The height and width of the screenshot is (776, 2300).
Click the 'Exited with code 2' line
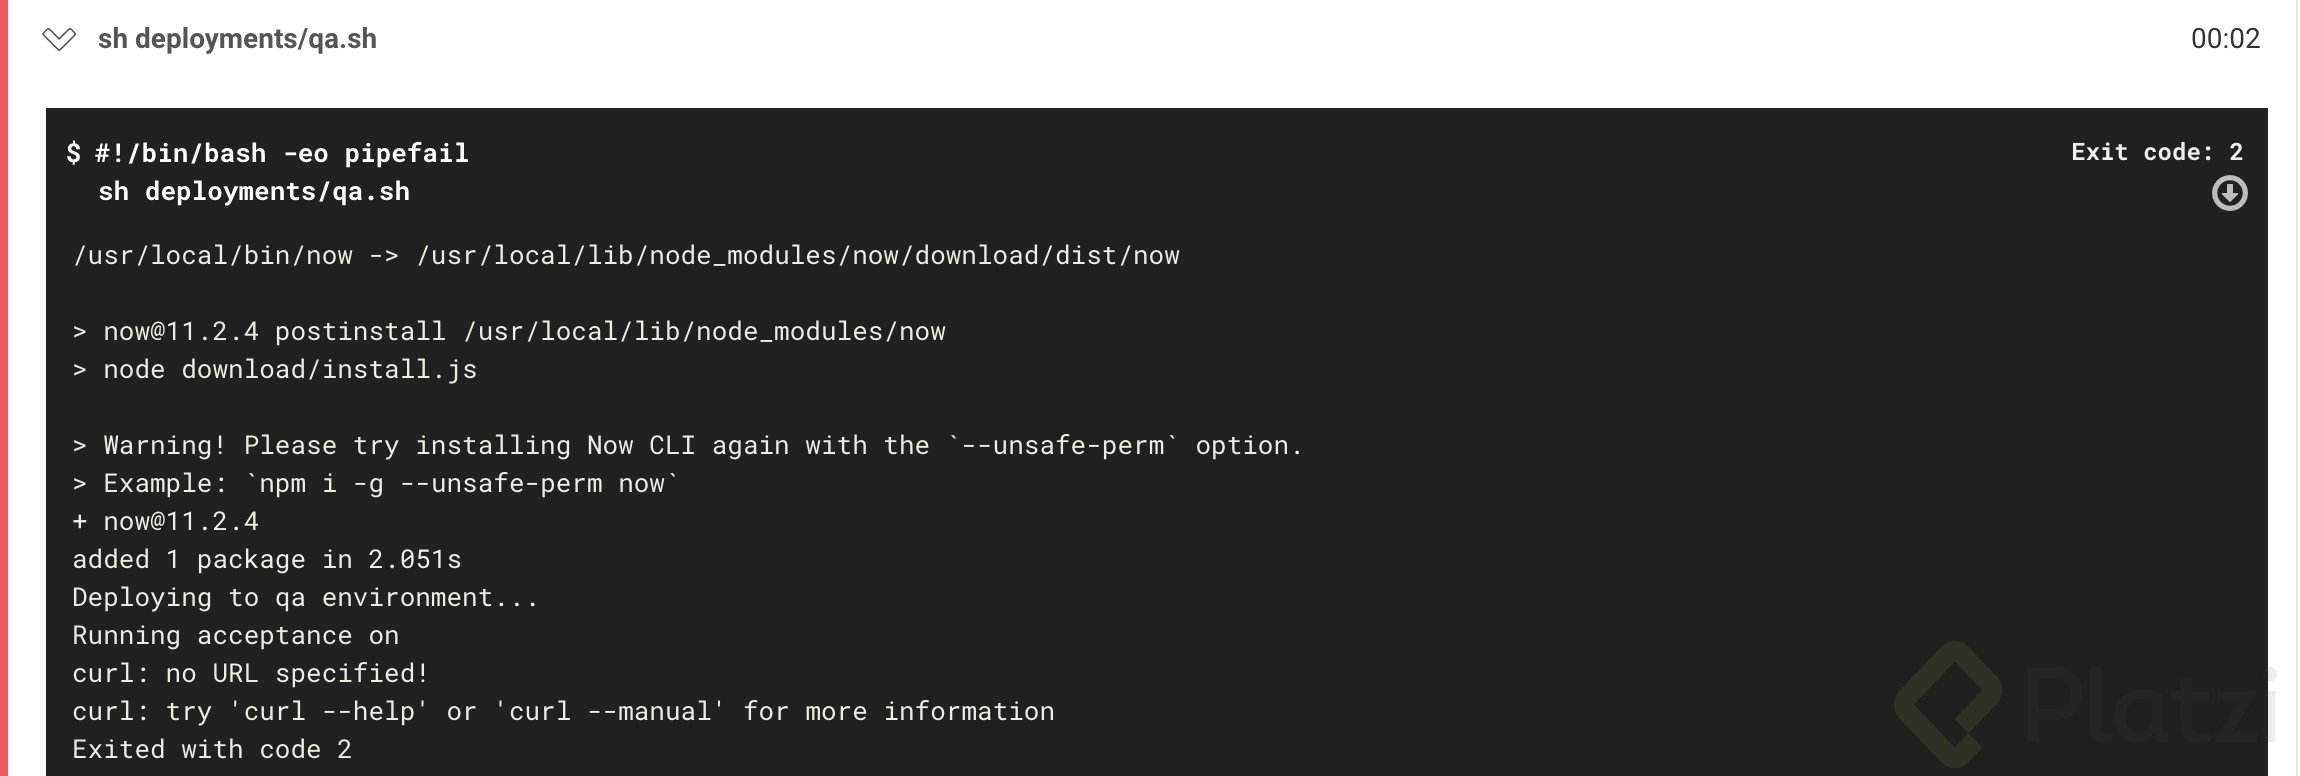(x=212, y=748)
